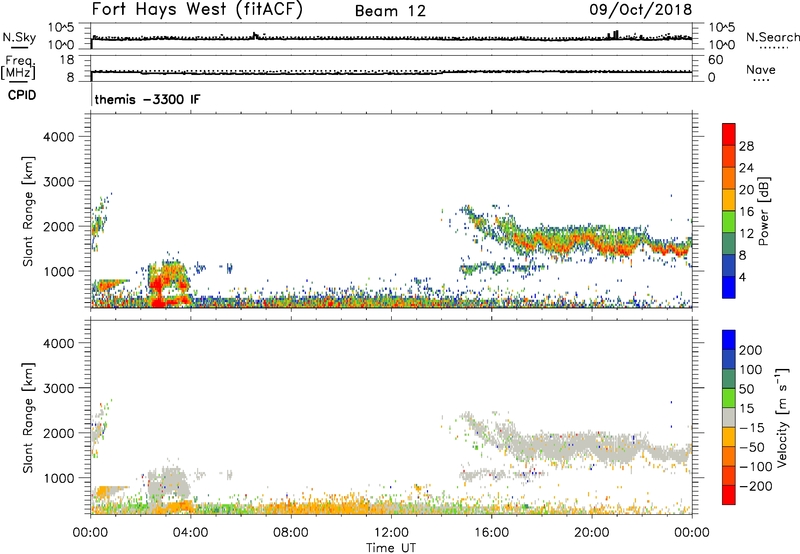Click the 'N.Sky' axis label
Image resolution: width=800 pixels, height=554 pixels.
pyautogui.click(x=19, y=37)
